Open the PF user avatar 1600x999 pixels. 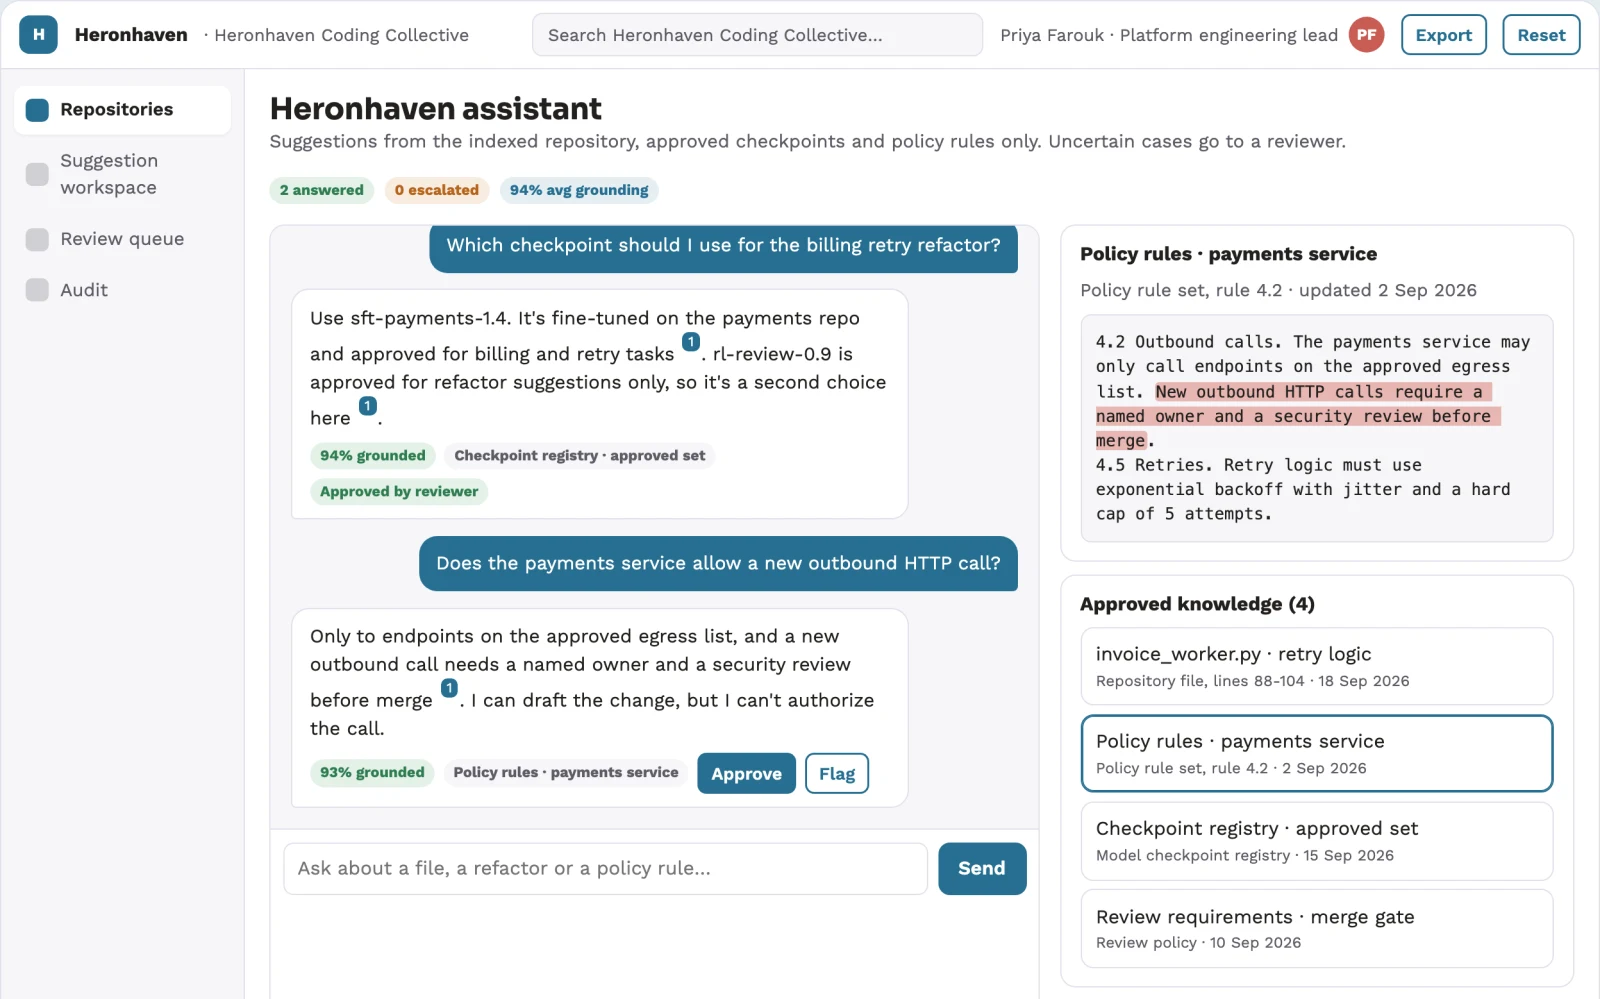tap(1366, 35)
